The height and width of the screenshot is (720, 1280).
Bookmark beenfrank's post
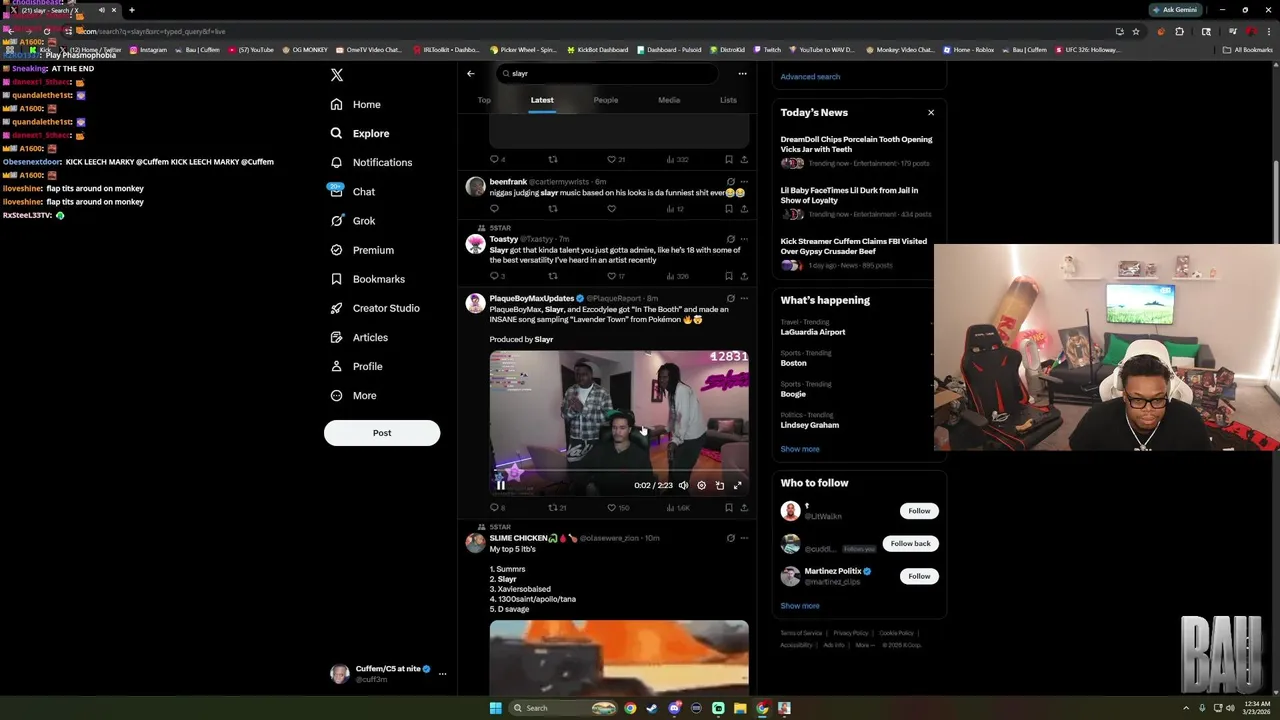[728, 209]
